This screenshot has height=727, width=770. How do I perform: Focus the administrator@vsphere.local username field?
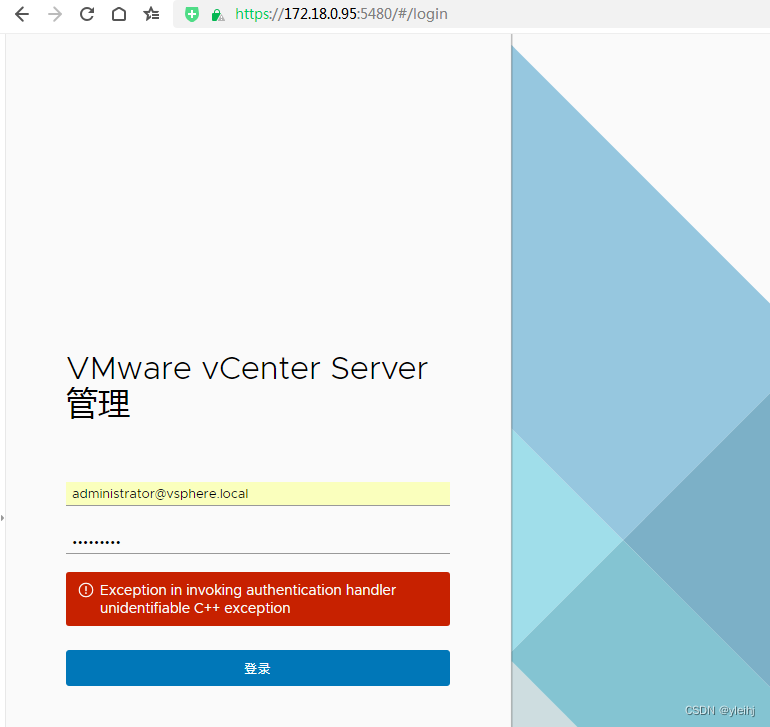tap(258, 494)
